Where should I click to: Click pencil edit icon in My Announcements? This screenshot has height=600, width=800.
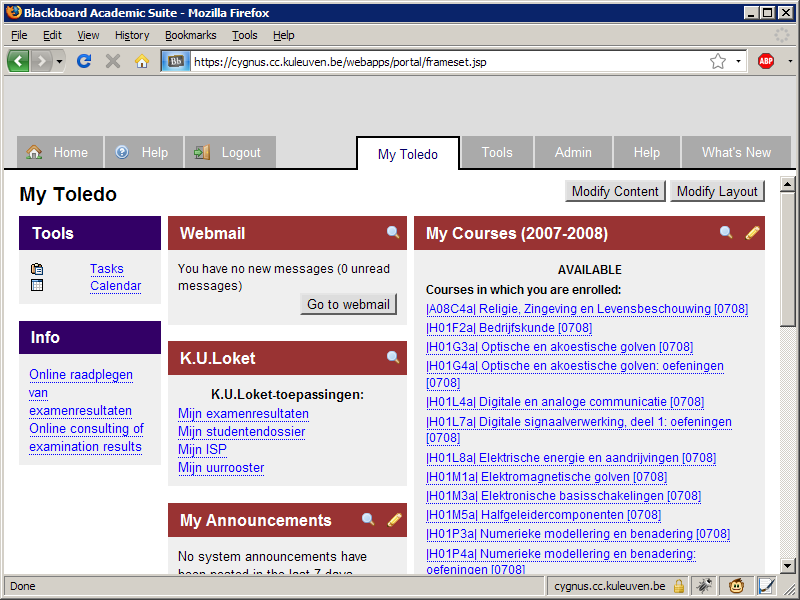tap(394, 520)
